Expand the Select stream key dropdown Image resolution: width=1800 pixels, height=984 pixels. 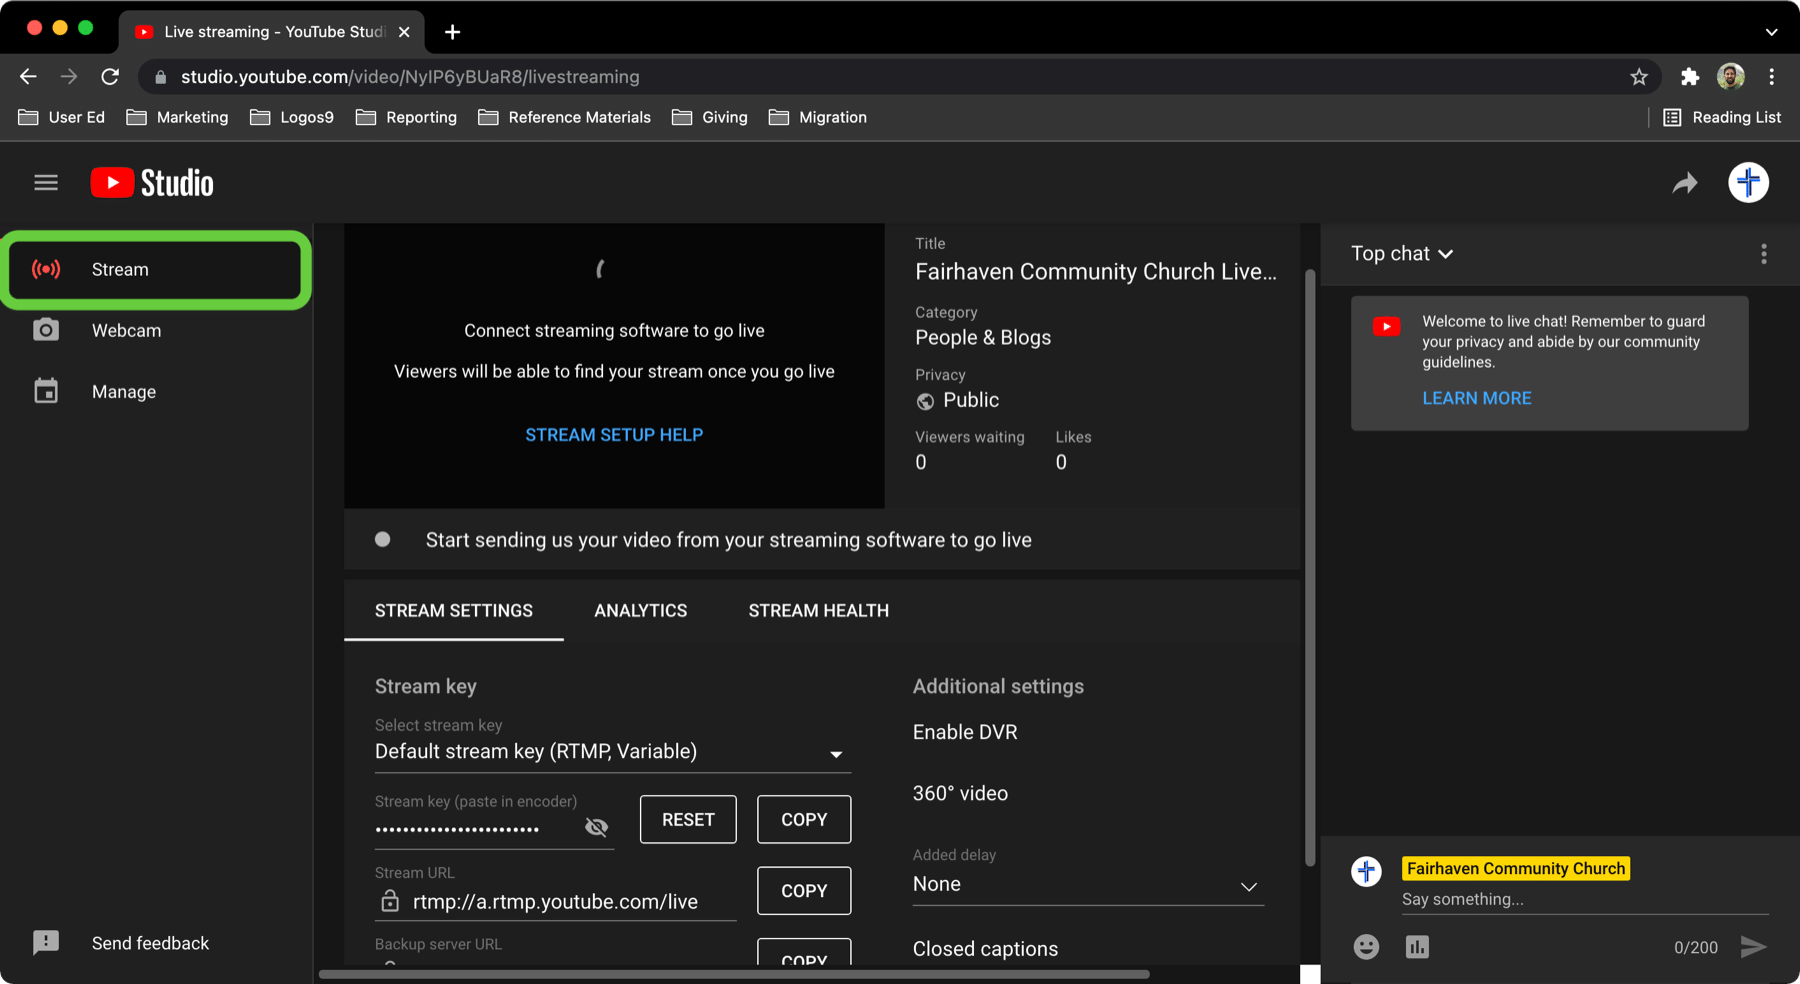coord(613,752)
